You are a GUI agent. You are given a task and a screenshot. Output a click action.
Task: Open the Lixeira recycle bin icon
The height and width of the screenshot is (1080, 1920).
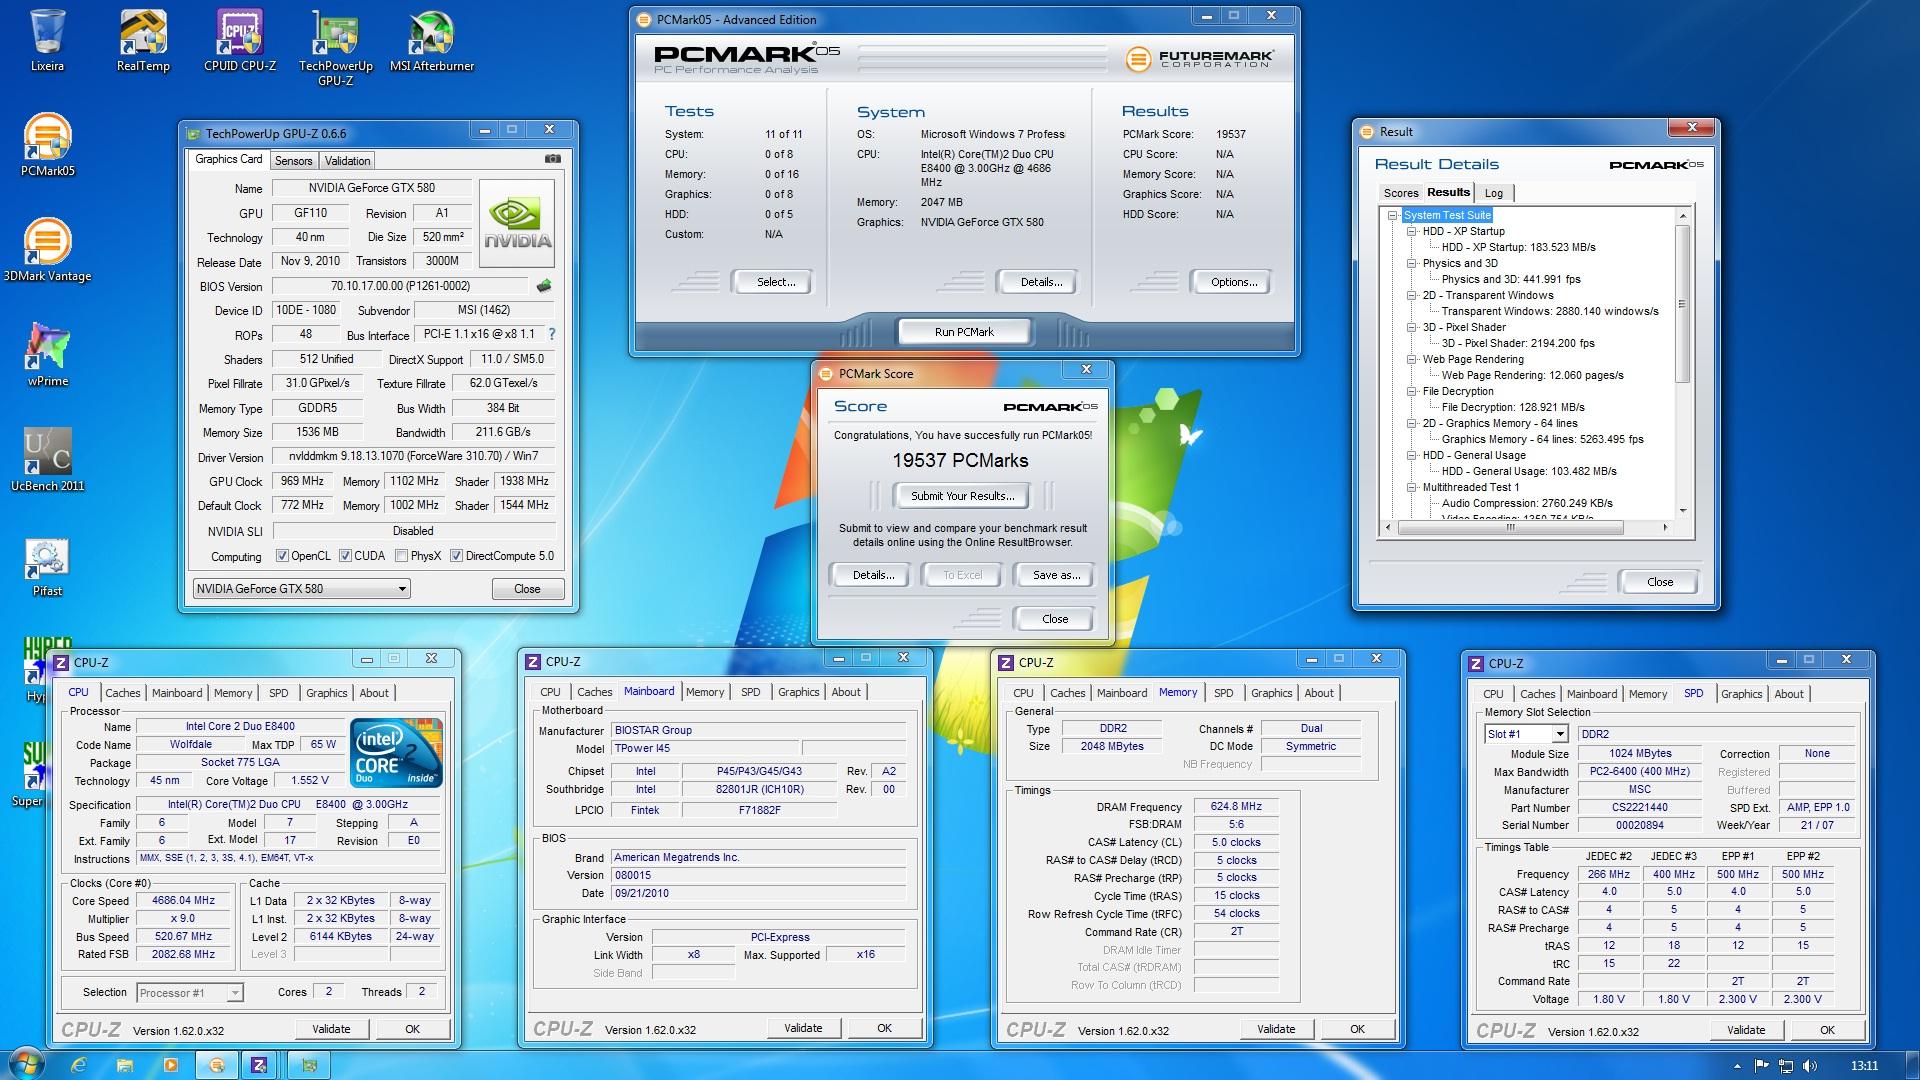pyautogui.click(x=47, y=41)
